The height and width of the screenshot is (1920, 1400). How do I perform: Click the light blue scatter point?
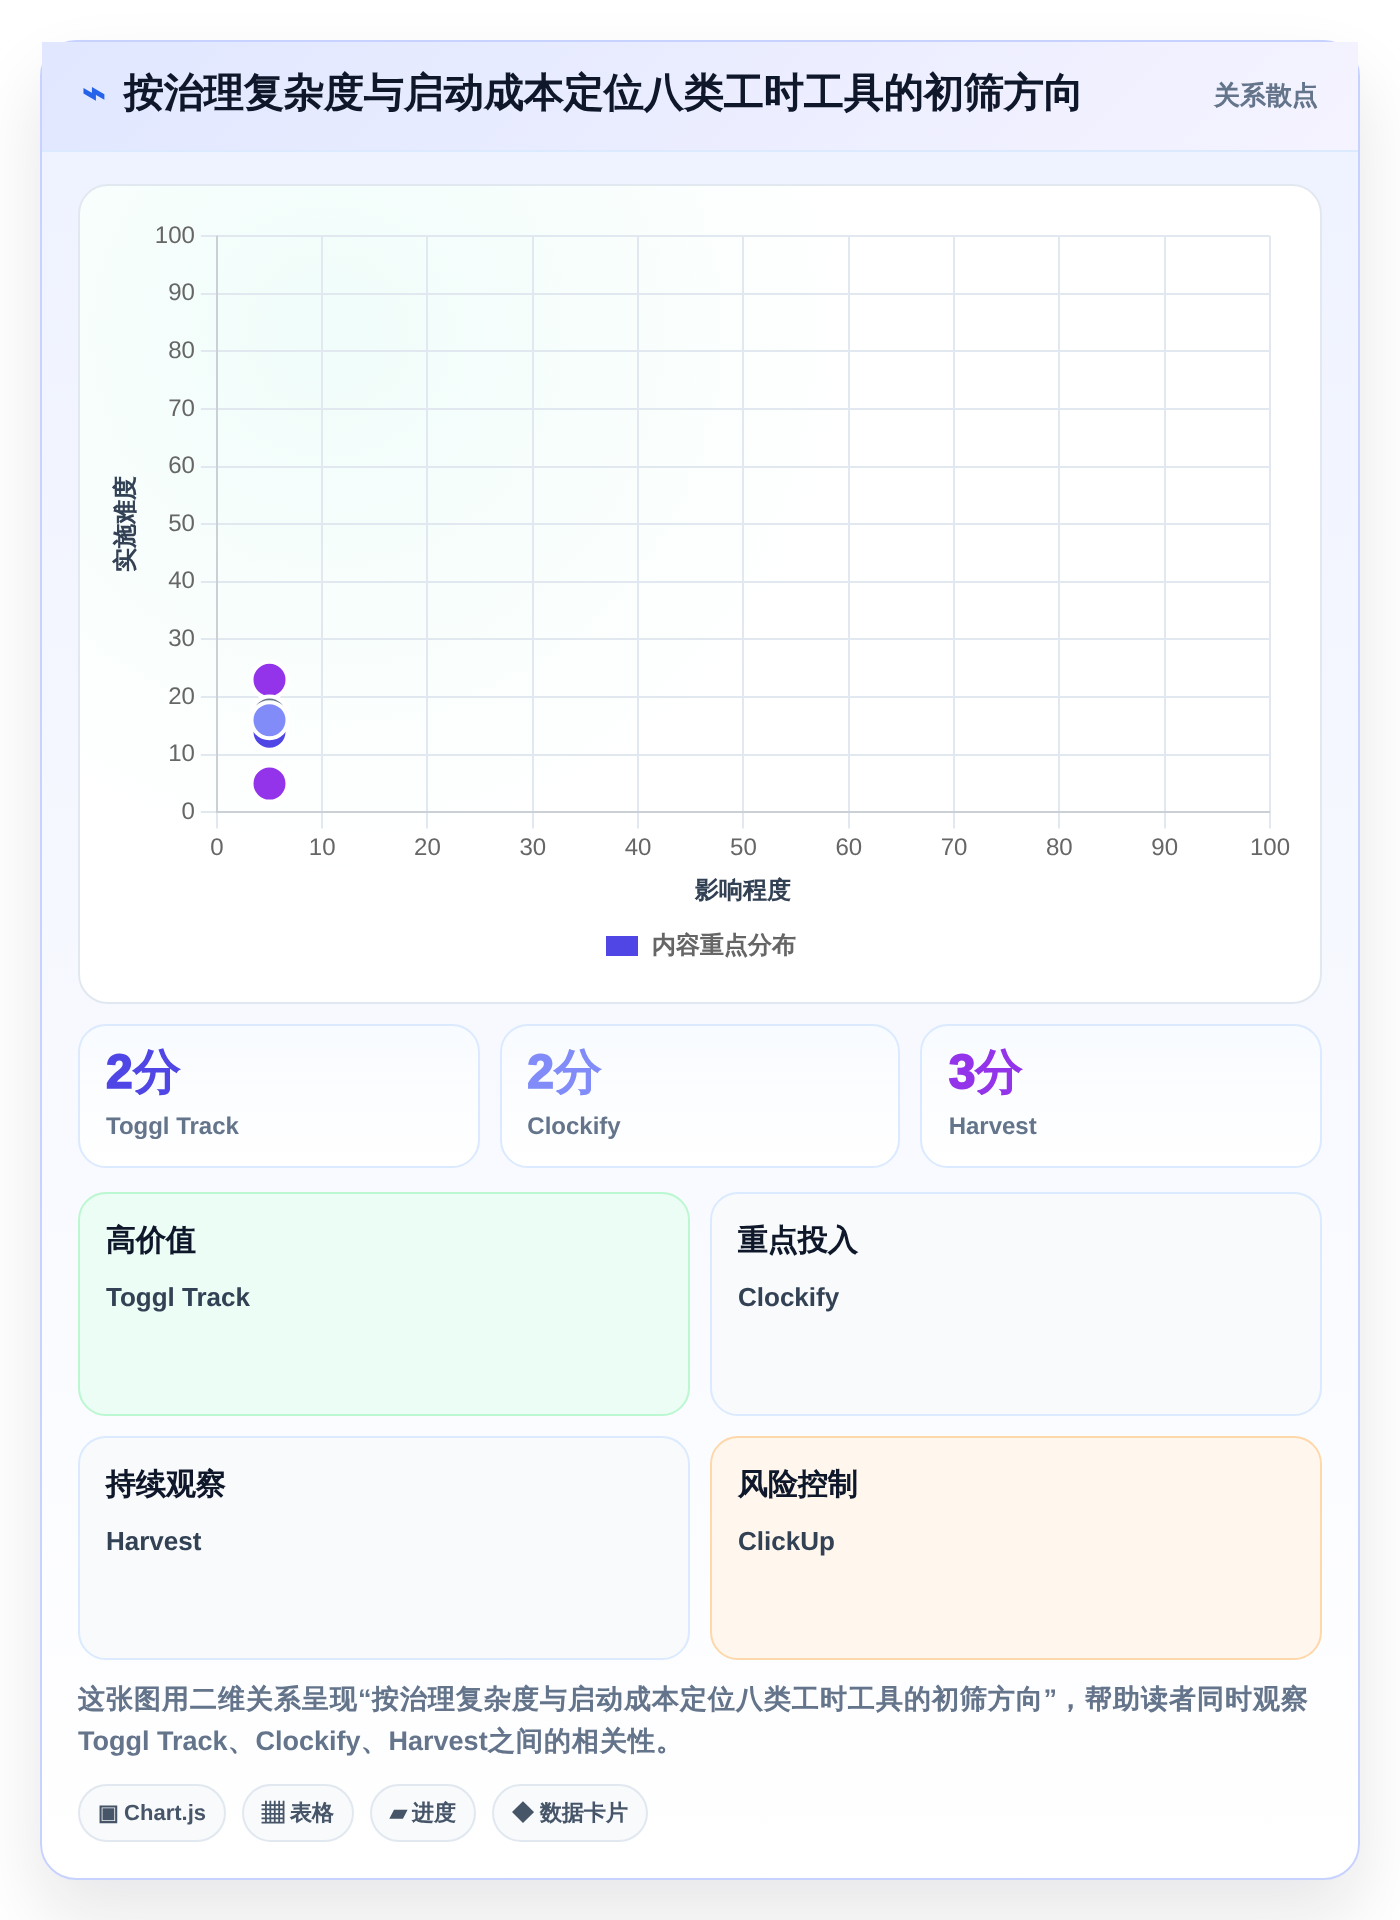point(269,720)
